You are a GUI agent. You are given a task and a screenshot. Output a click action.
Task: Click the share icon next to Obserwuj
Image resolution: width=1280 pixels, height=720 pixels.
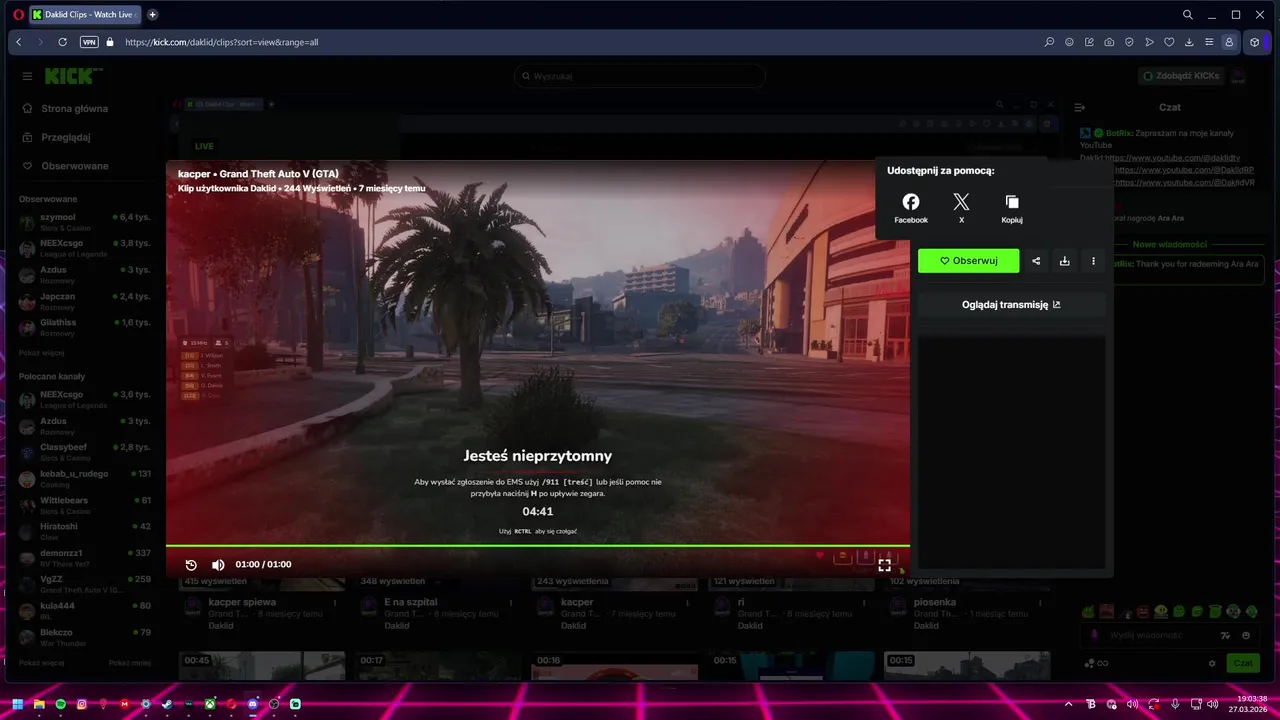(x=1036, y=261)
